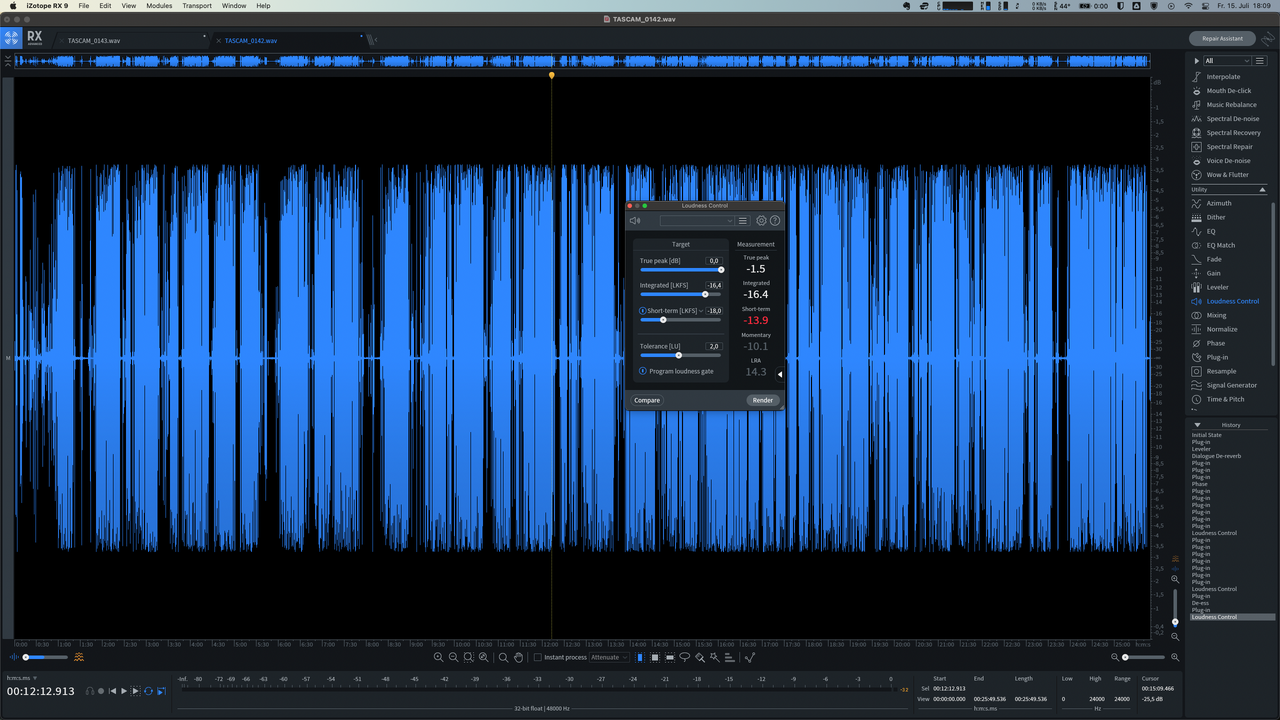Open the Time & Pitch utility
Image resolution: width=1280 pixels, height=720 pixels.
point(1225,399)
